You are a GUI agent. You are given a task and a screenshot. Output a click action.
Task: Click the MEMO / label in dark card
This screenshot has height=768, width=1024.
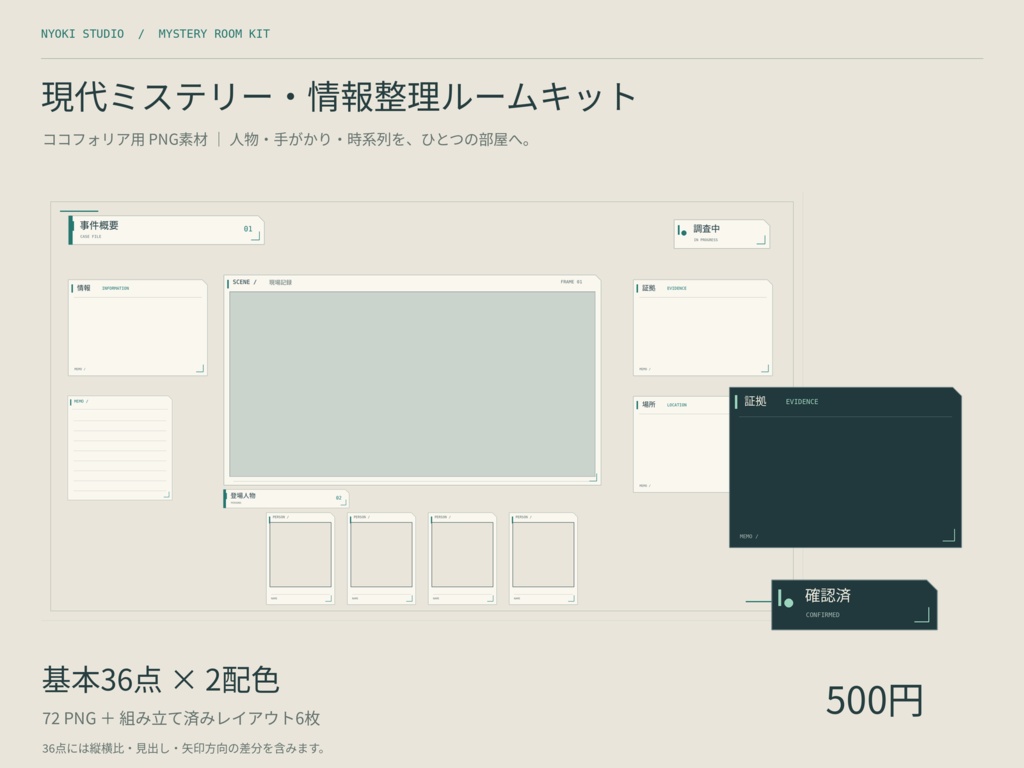[748, 537]
